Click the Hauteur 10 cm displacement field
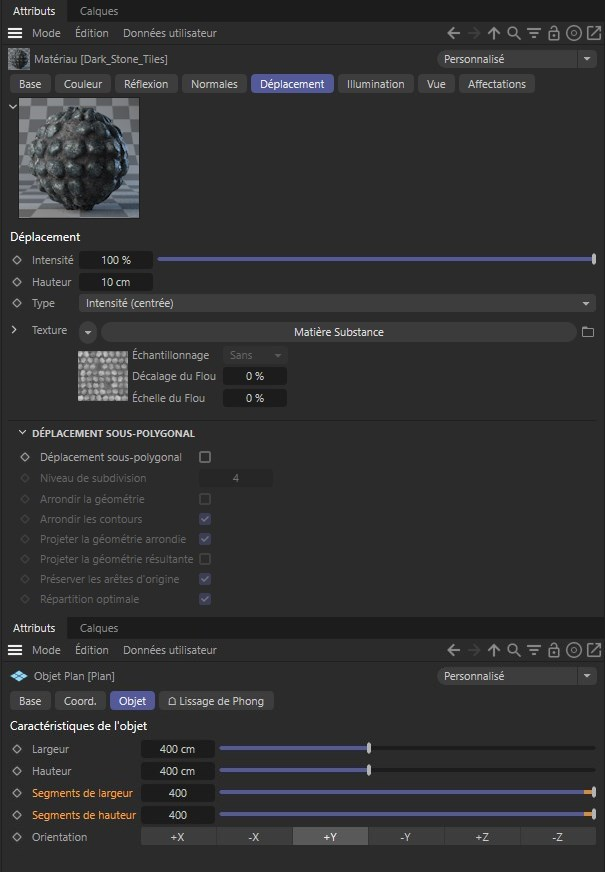Viewport: 605px width, 872px height. (x=116, y=282)
